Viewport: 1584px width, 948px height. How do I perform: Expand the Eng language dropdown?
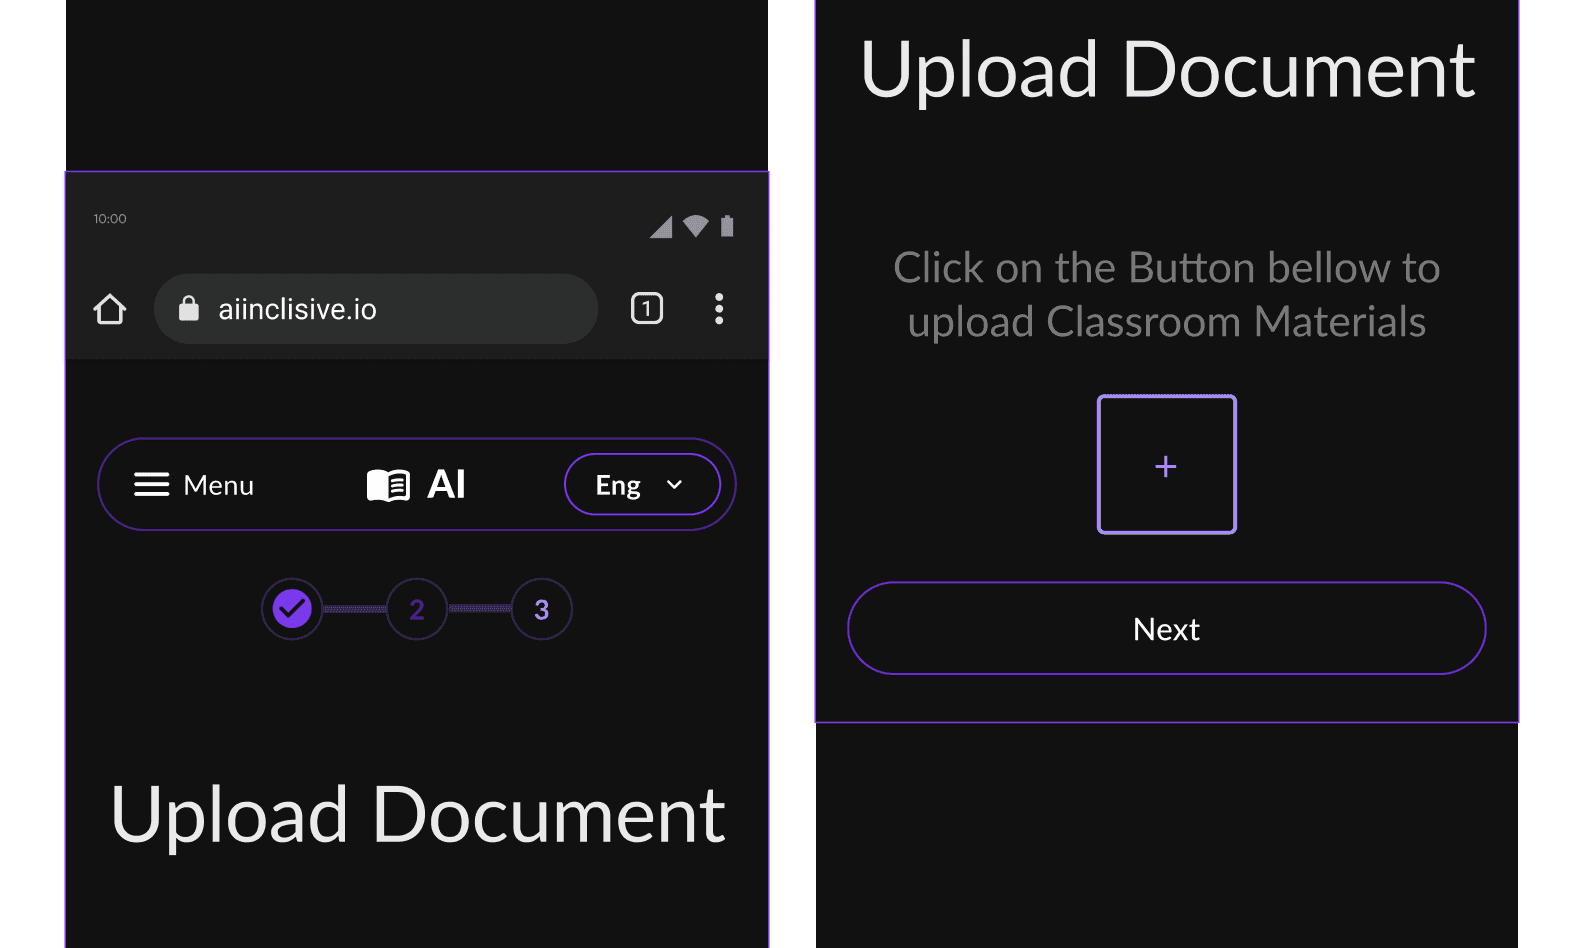642,485
